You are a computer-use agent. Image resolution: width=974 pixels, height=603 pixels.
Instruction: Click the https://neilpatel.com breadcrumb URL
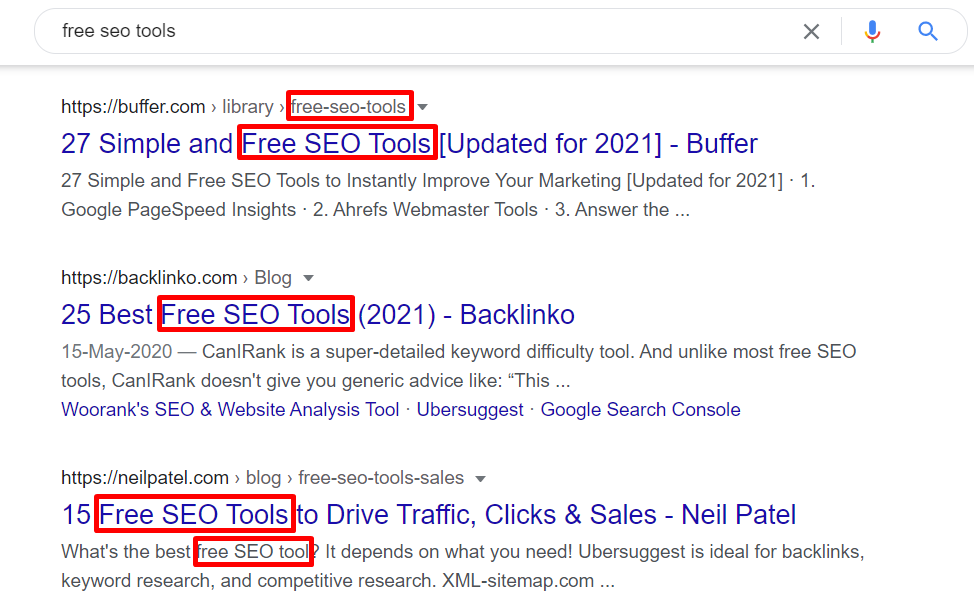145,478
